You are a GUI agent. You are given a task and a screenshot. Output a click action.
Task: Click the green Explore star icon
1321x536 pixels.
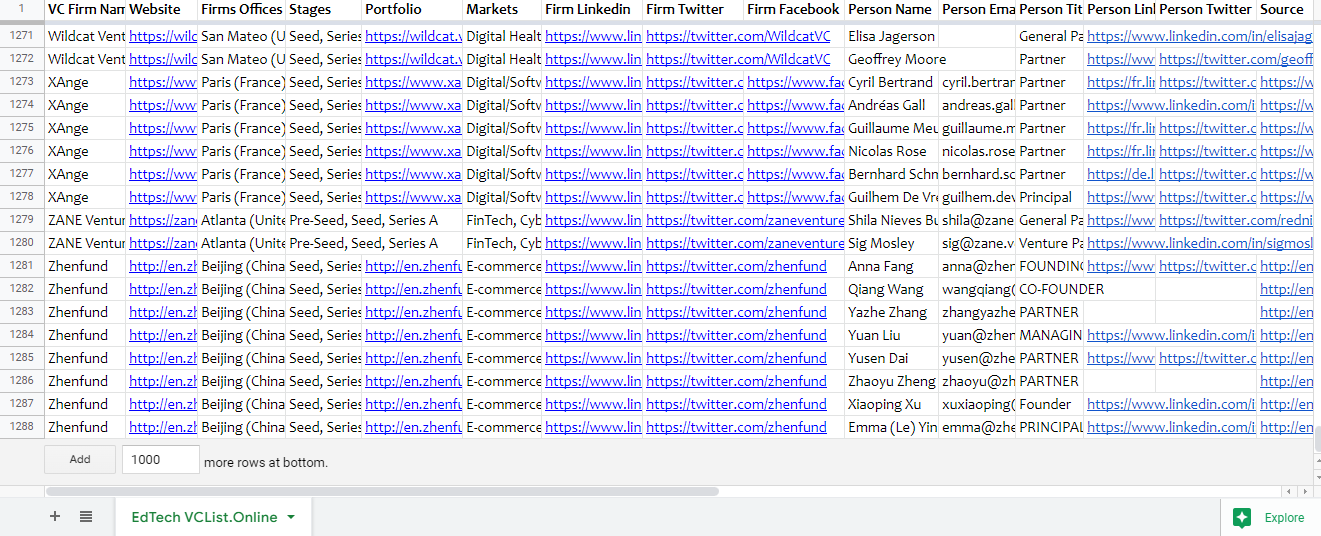click(1243, 517)
